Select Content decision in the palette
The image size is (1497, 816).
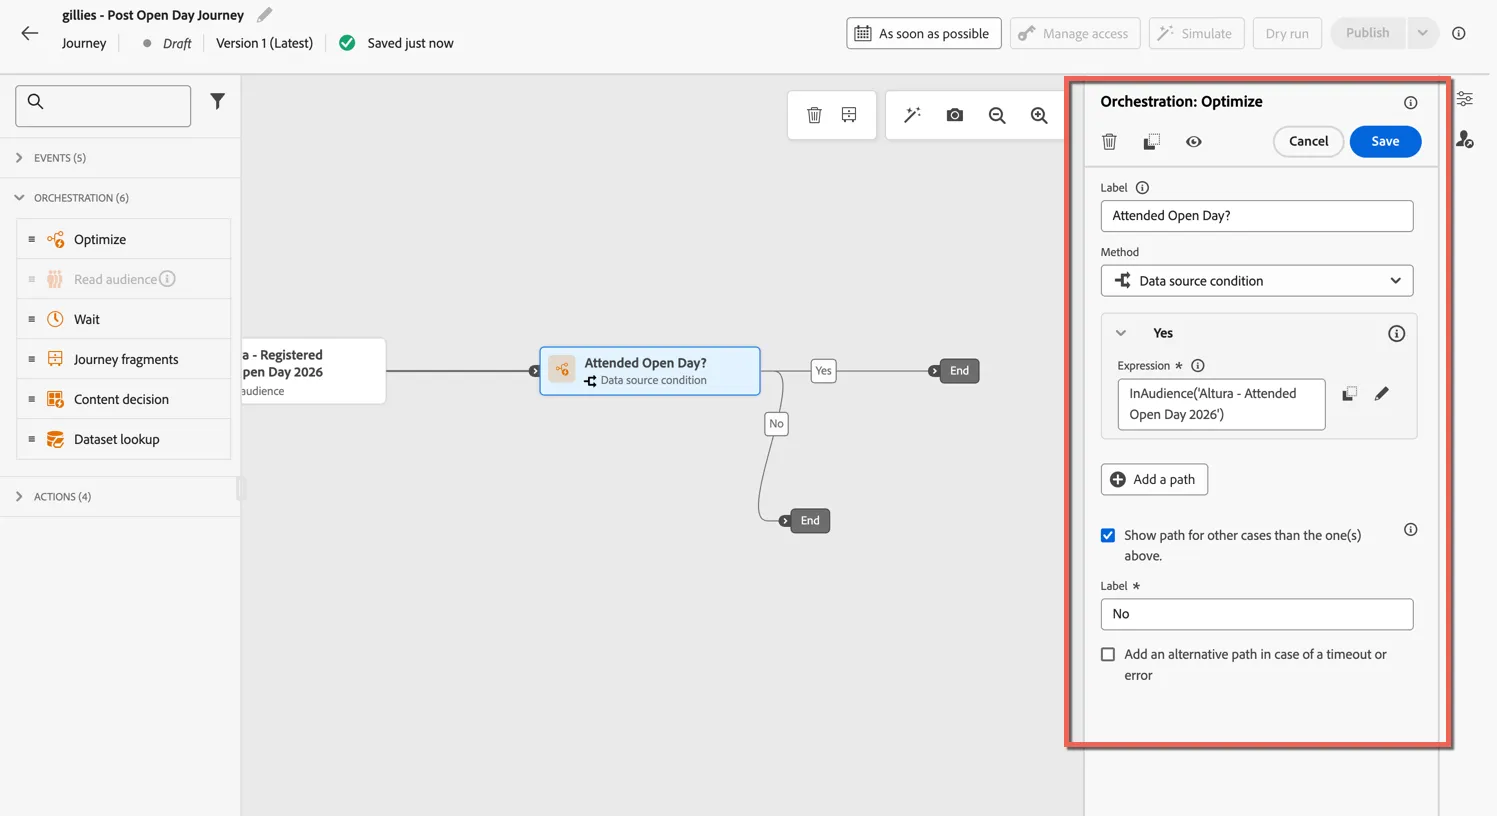tap(124, 399)
